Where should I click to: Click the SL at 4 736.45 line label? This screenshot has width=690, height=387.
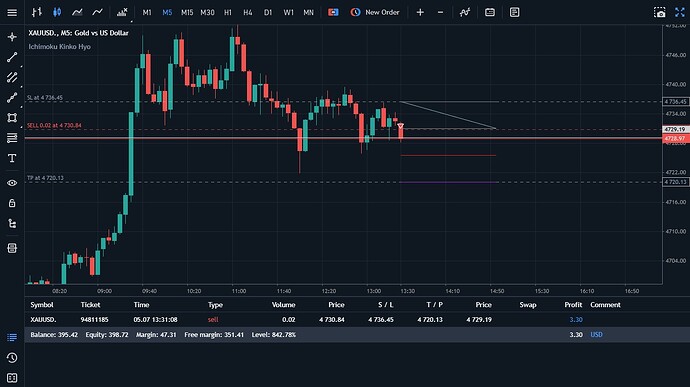coord(45,98)
